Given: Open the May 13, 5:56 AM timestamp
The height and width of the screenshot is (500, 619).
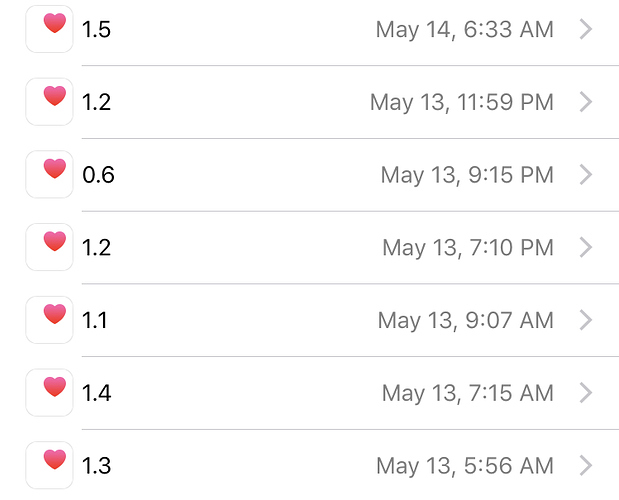Looking at the screenshot, I should pos(465,466).
